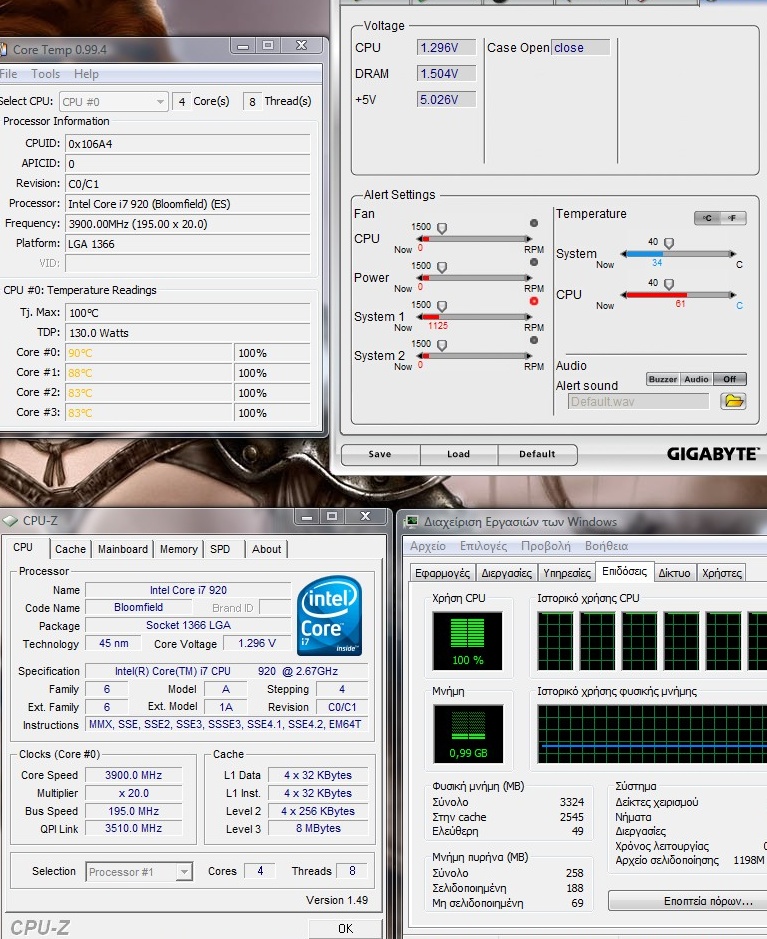Click the Task Manager title bar icon
The width and height of the screenshot is (767, 939).
pyautogui.click(x=412, y=522)
